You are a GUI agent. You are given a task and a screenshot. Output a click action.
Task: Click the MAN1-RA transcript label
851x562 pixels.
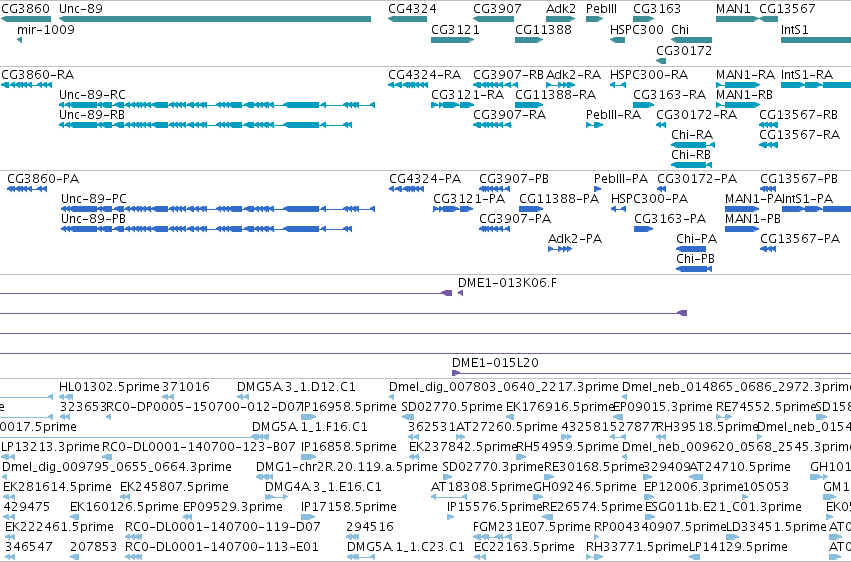tap(745, 74)
